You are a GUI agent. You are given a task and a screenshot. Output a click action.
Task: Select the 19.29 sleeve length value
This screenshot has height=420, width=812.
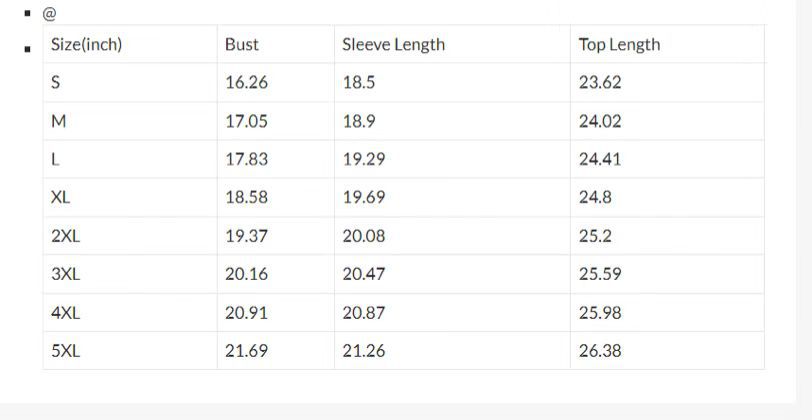pos(363,159)
